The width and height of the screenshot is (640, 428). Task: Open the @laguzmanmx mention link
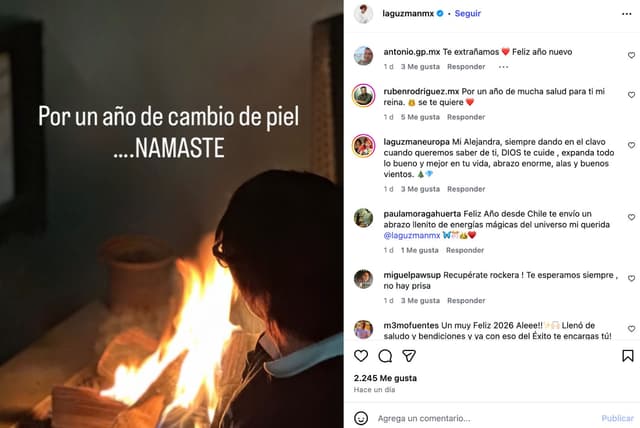click(x=412, y=235)
